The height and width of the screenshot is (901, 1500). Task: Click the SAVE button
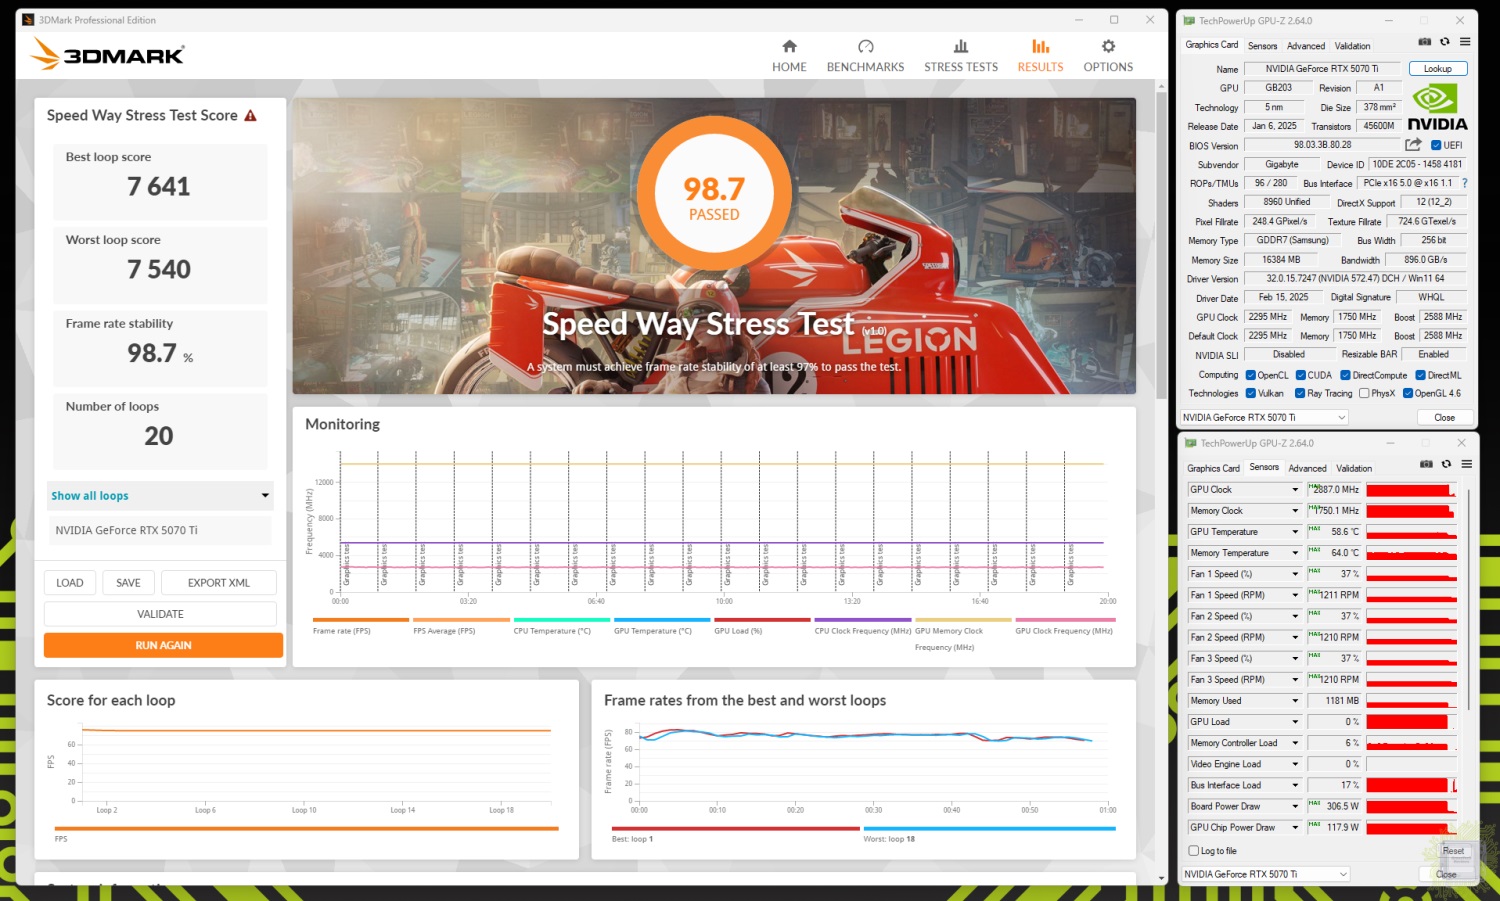coord(128,583)
